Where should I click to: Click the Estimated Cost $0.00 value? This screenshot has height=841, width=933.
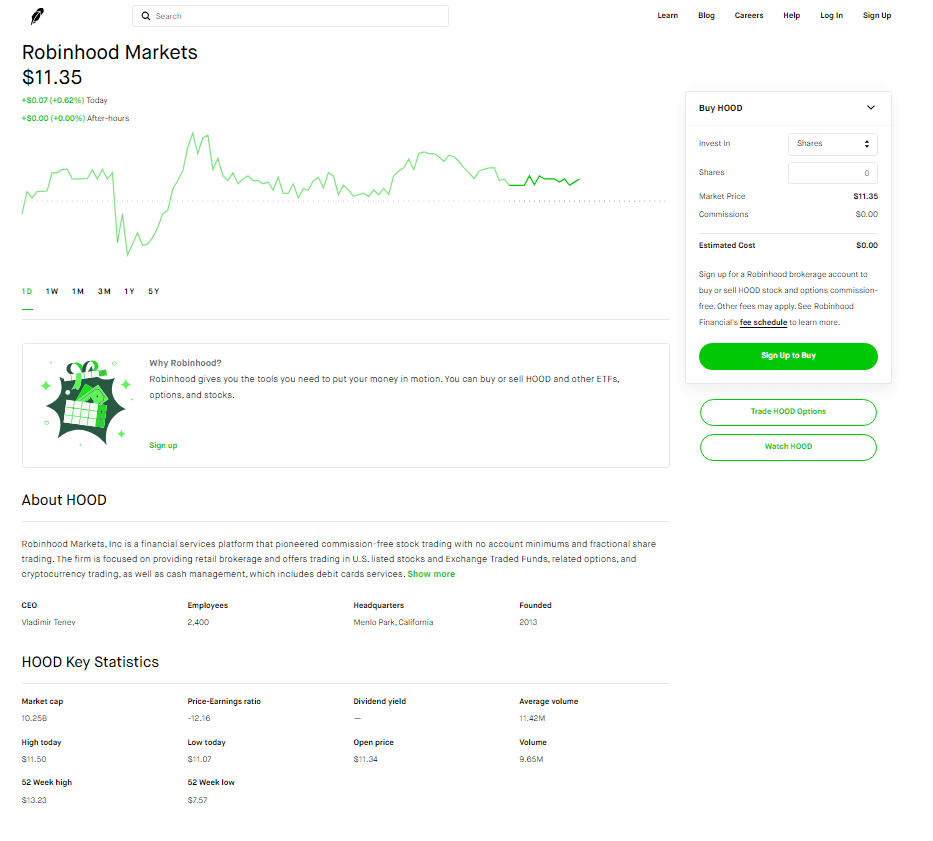pos(866,245)
